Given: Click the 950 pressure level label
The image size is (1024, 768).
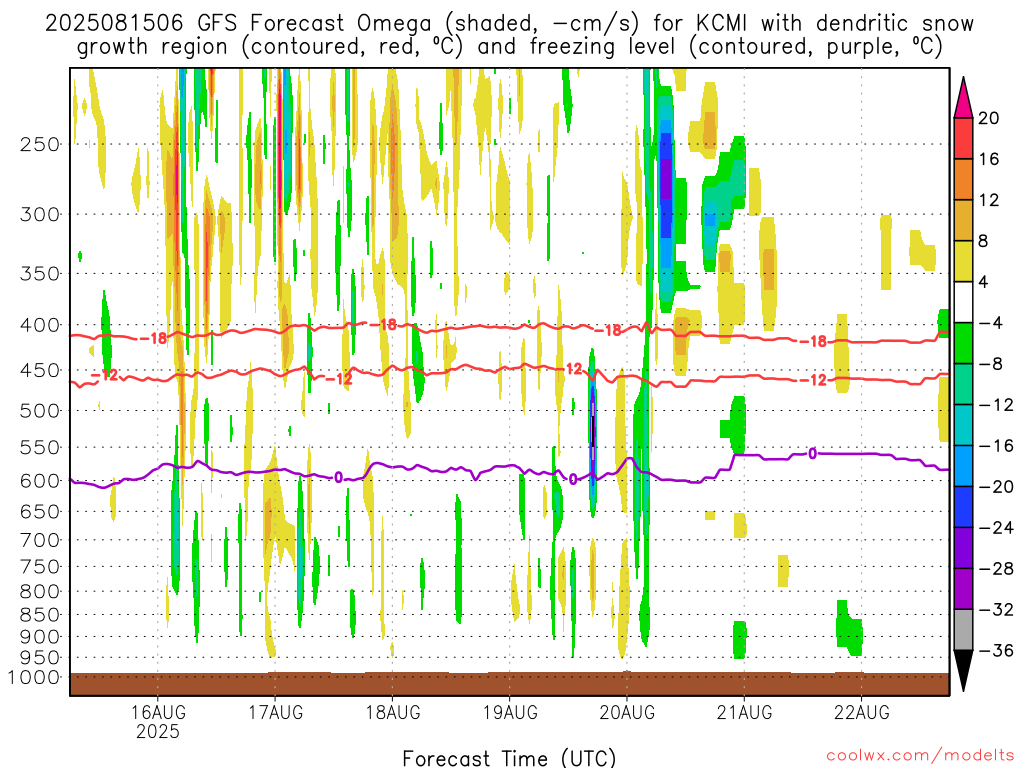Looking at the screenshot, I should [x=40, y=658].
